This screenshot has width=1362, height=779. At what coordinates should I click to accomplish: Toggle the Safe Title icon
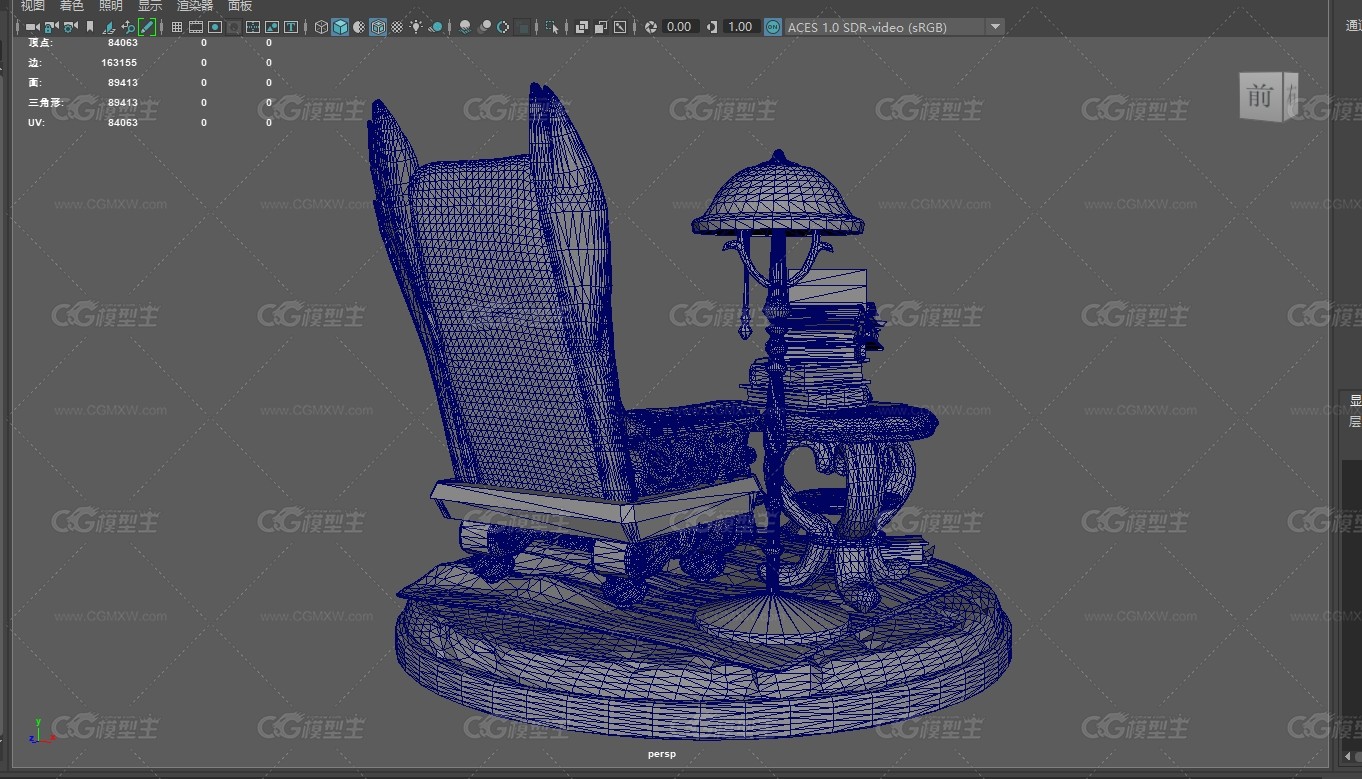click(291, 27)
